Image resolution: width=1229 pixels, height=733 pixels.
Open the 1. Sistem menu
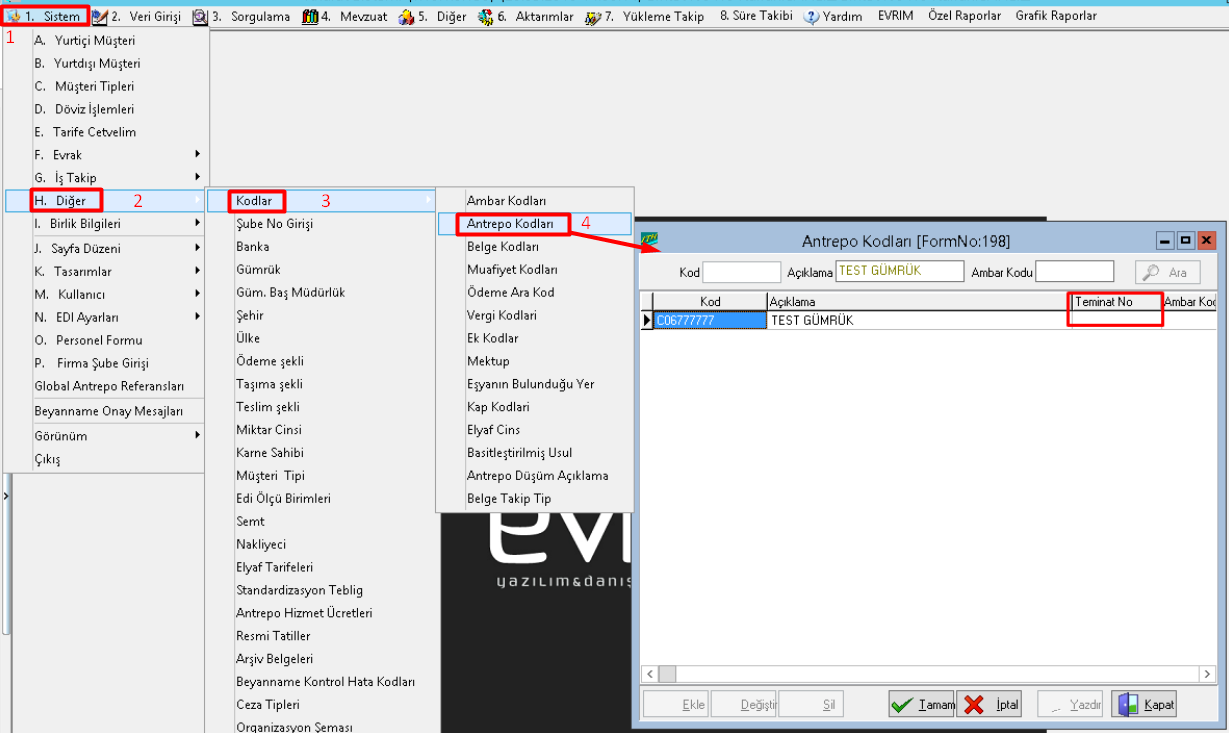click(46, 16)
